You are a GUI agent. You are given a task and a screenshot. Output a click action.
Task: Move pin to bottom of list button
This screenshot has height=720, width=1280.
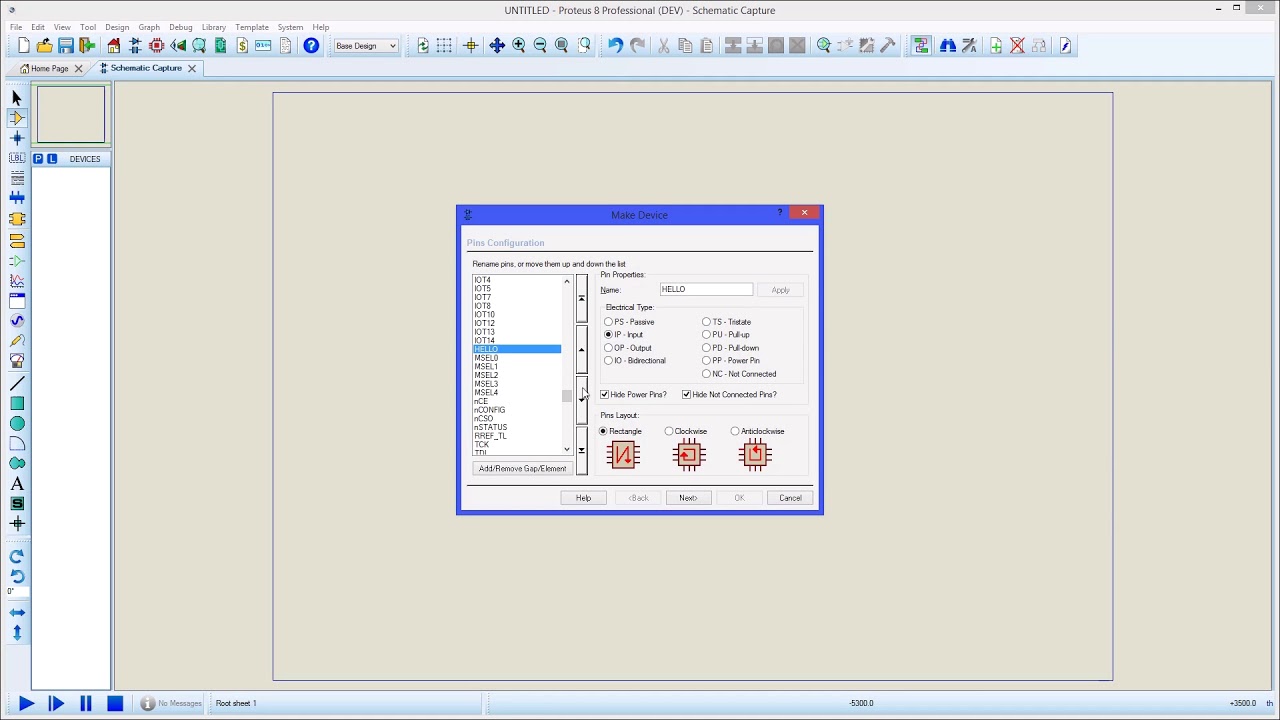[x=581, y=450]
